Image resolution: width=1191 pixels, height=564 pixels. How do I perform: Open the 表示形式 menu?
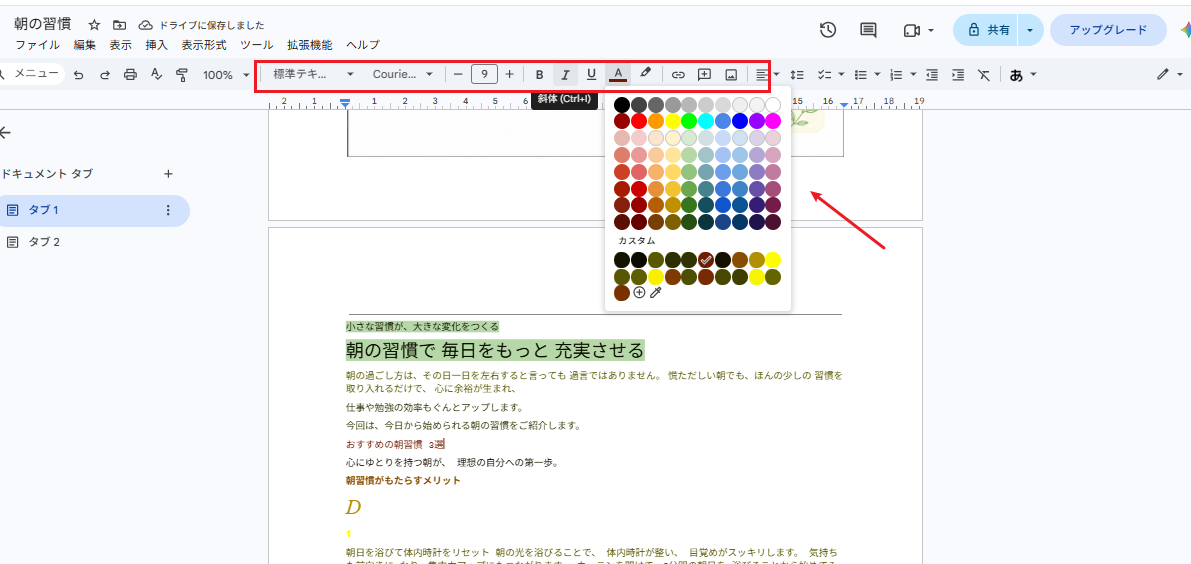coord(204,45)
